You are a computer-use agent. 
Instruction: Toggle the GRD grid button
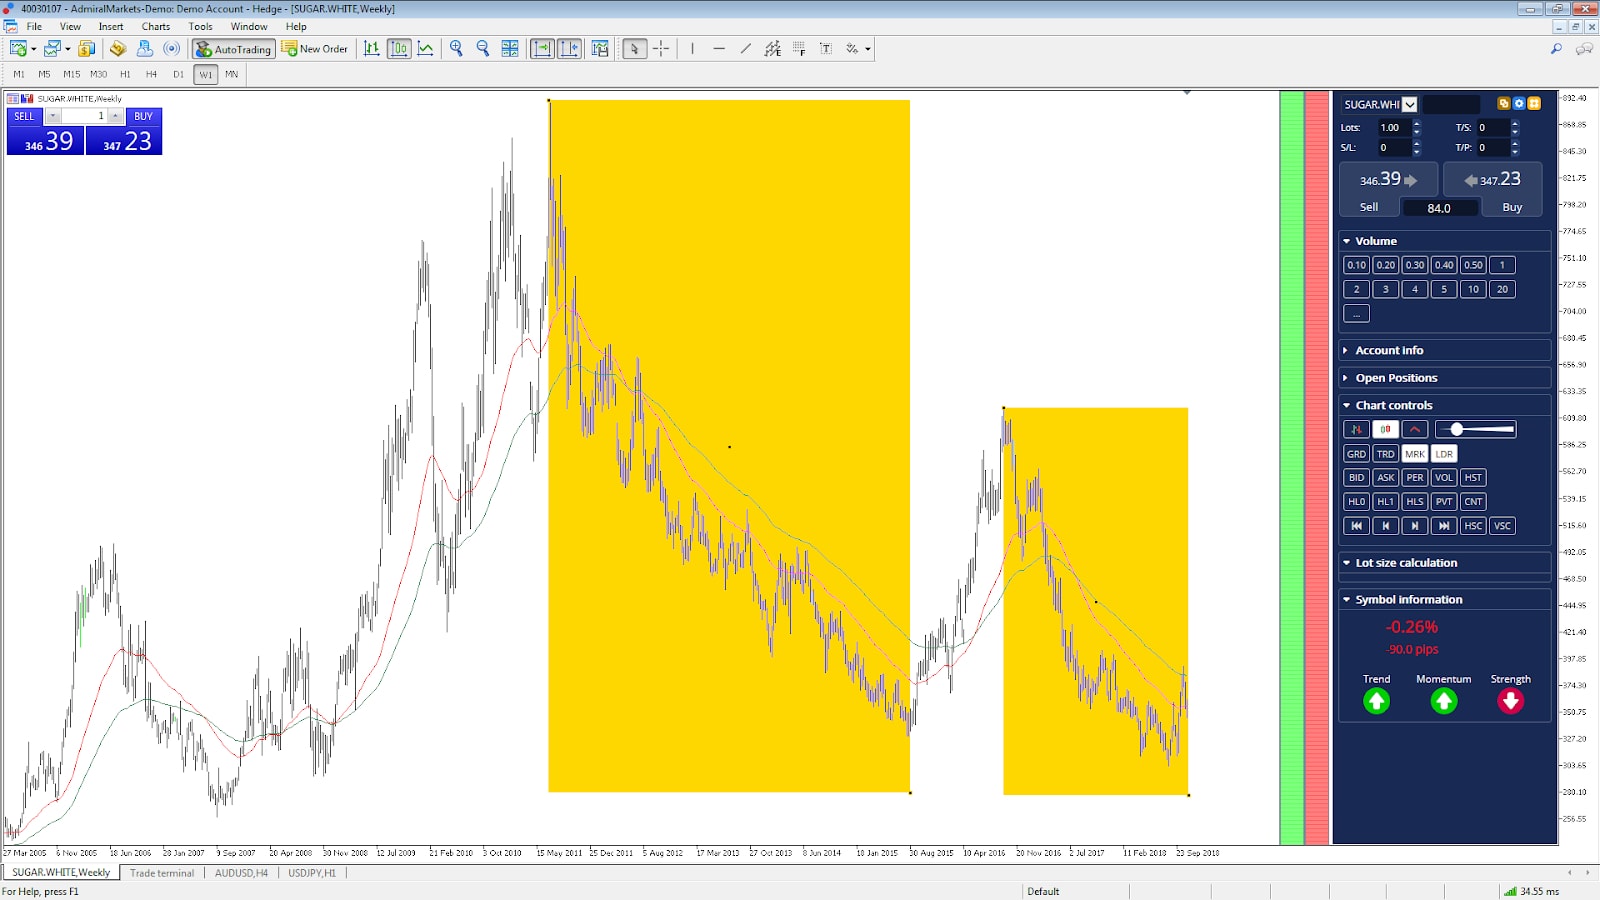click(x=1356, y=454)
